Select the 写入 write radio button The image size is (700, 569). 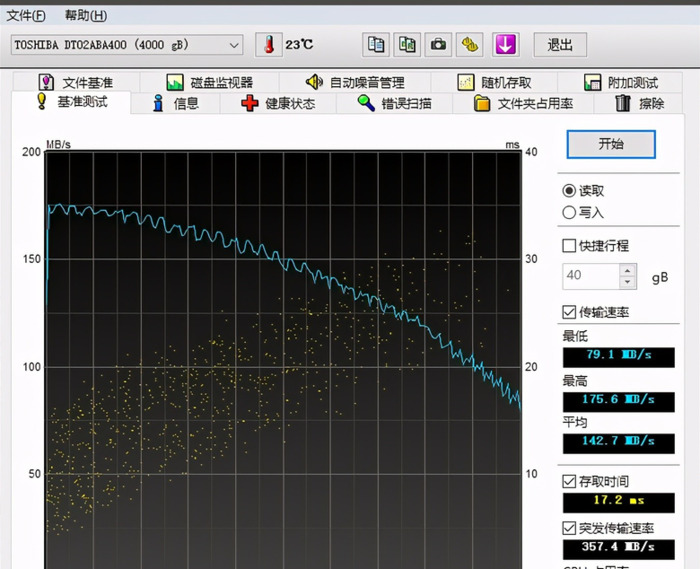pos(569,212)
